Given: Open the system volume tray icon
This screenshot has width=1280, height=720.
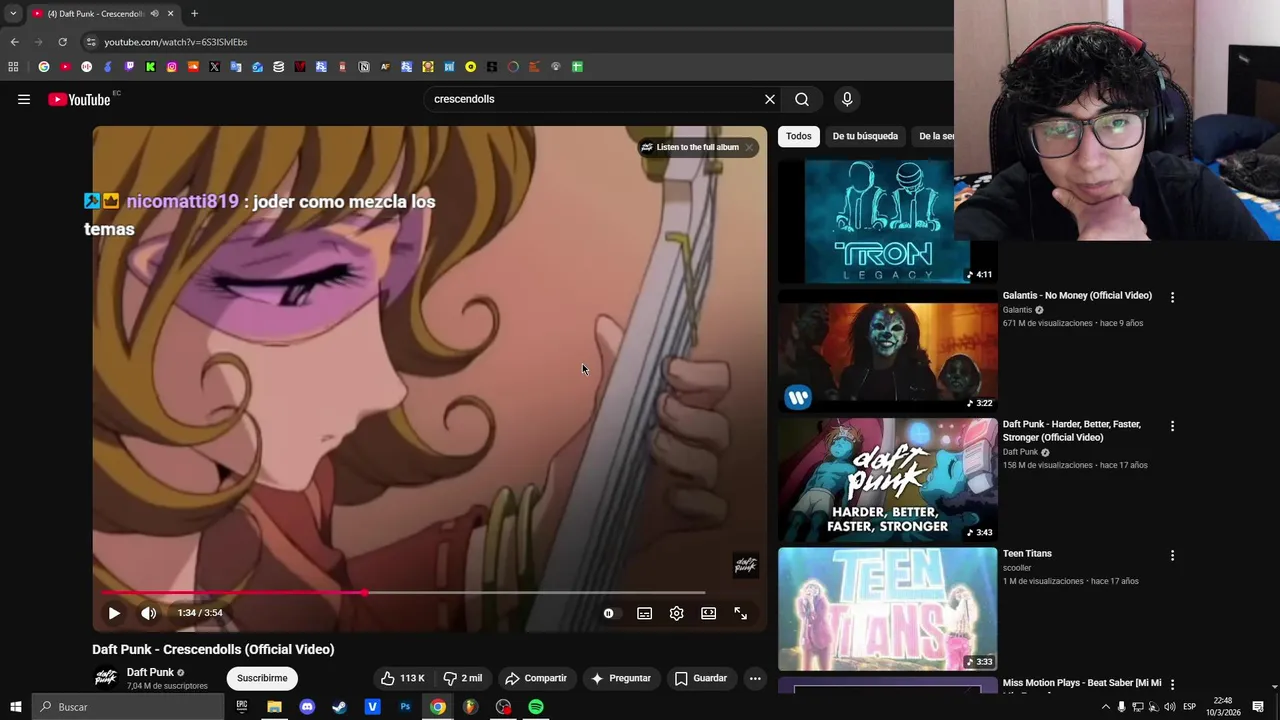Looking at the screenshot, I should [x=1170, y=707].
